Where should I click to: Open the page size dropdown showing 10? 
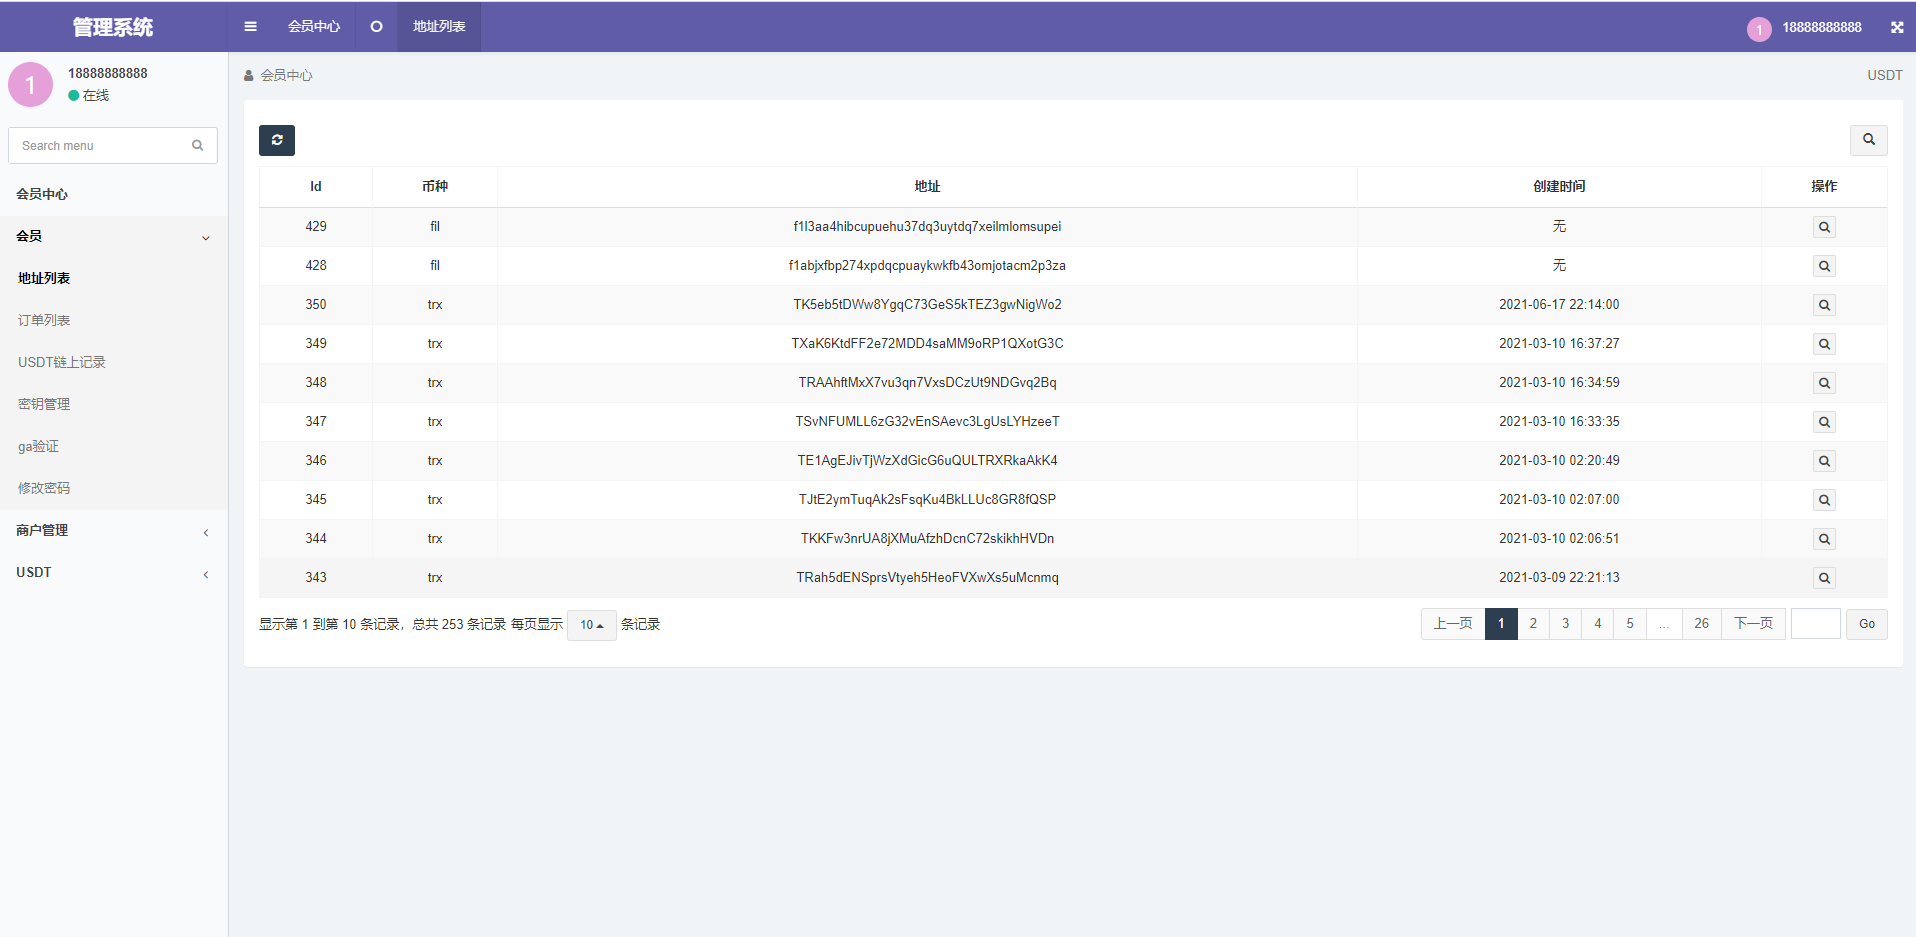592,625
